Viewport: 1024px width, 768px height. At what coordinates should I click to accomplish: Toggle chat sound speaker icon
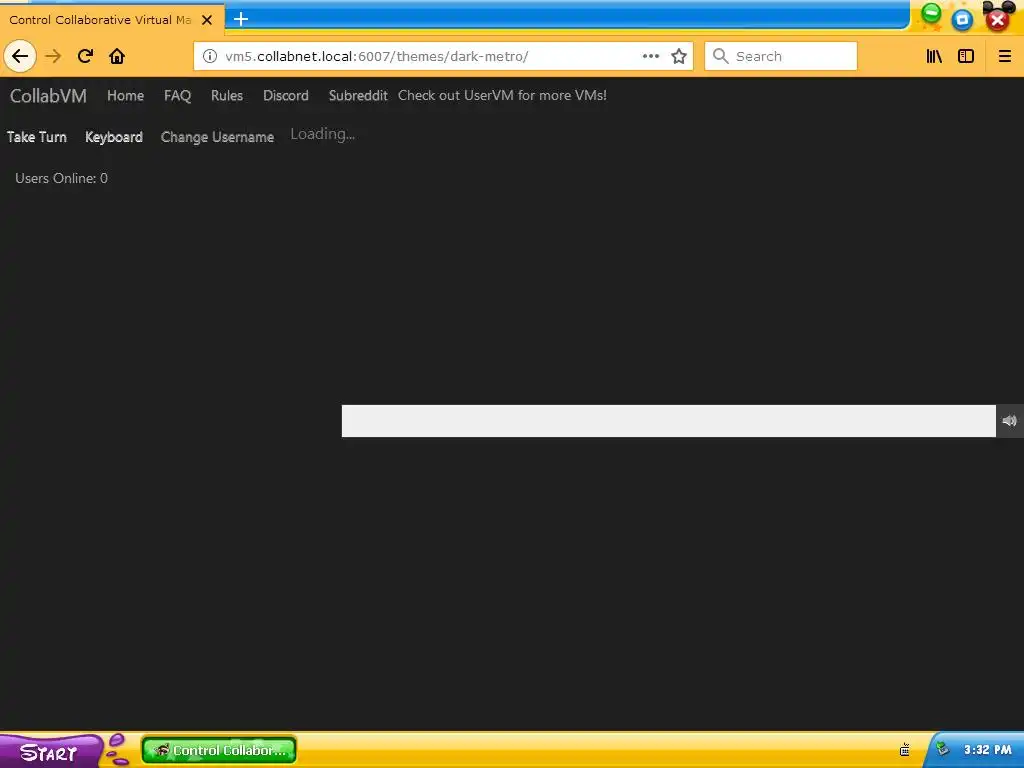coord(1010,421)
